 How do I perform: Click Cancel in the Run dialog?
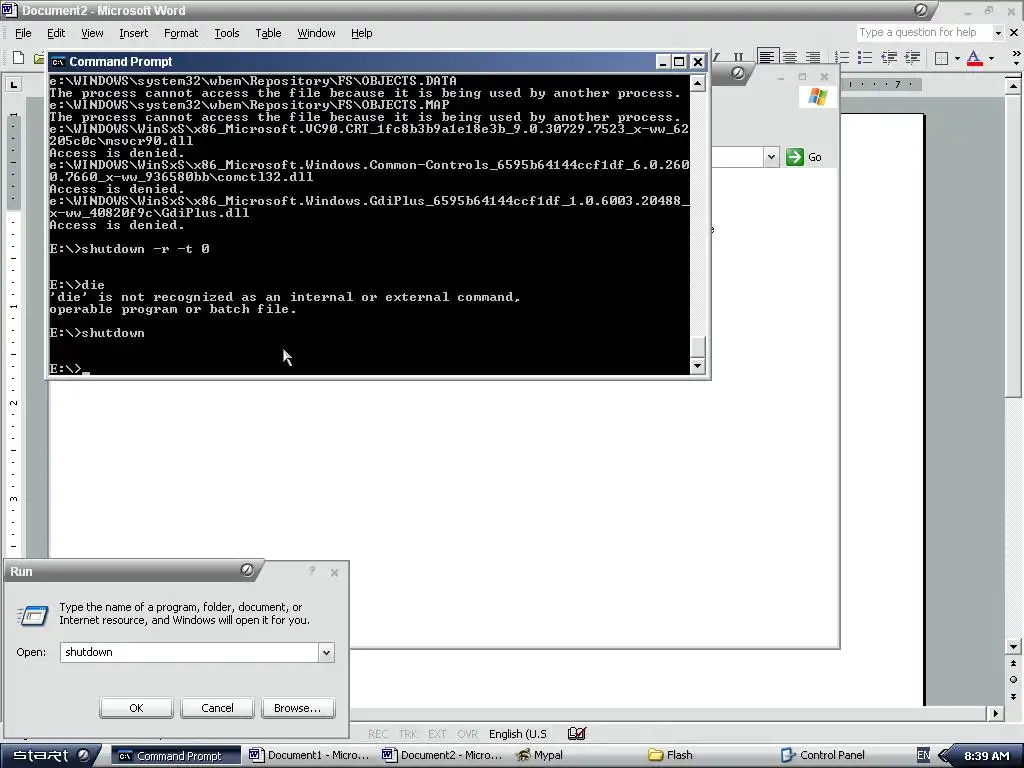(x=217, y=708)
